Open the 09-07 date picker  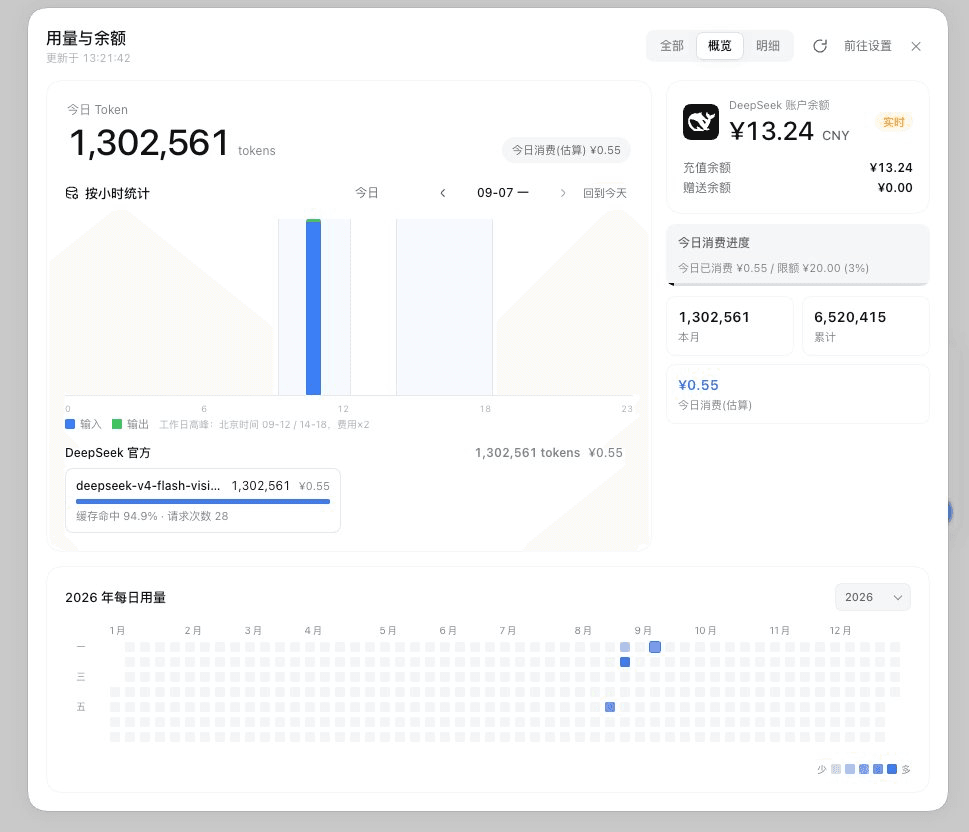(x=502, y=193)
